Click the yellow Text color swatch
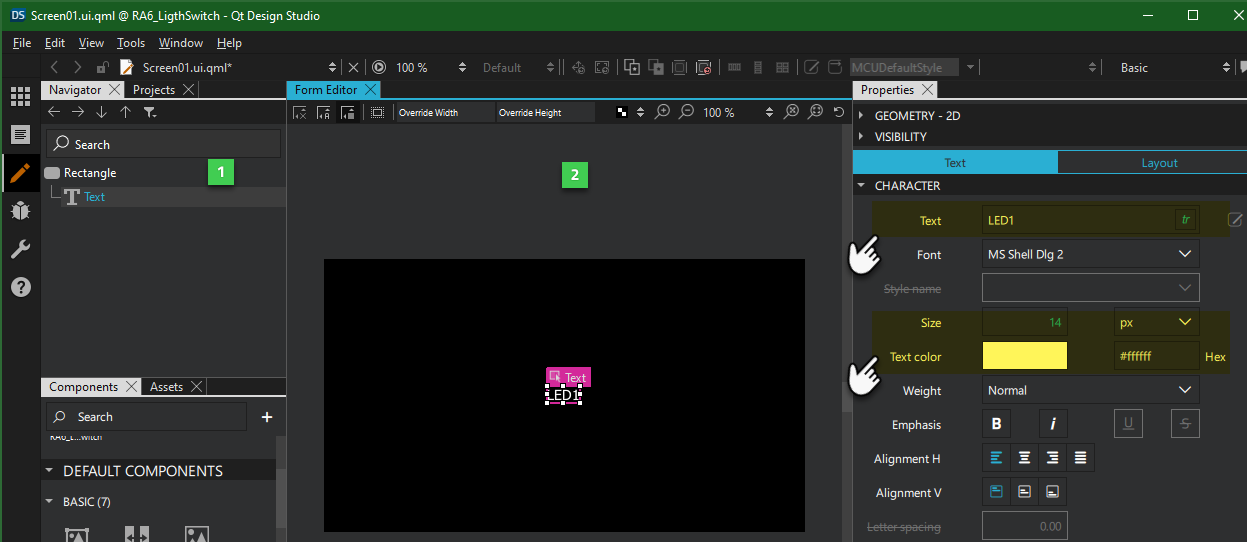Viewport: 1247px width, 542px height. (x=1024, y=357)
